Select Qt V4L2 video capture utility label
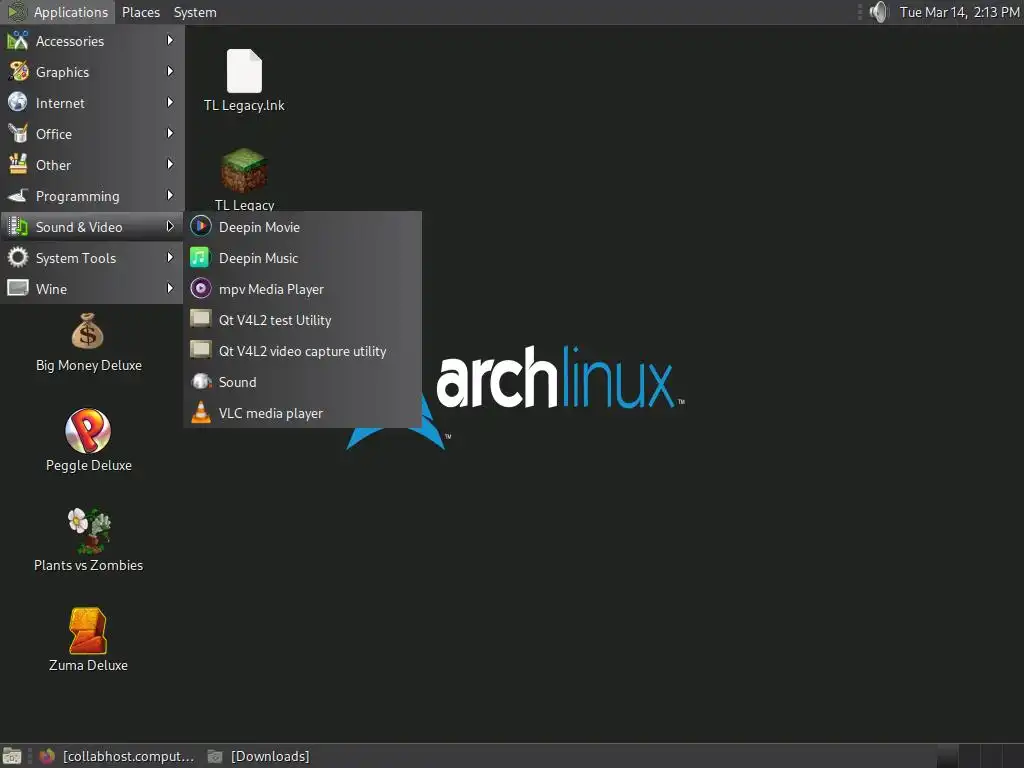1024x768 pixels. [x=302, y=351]
